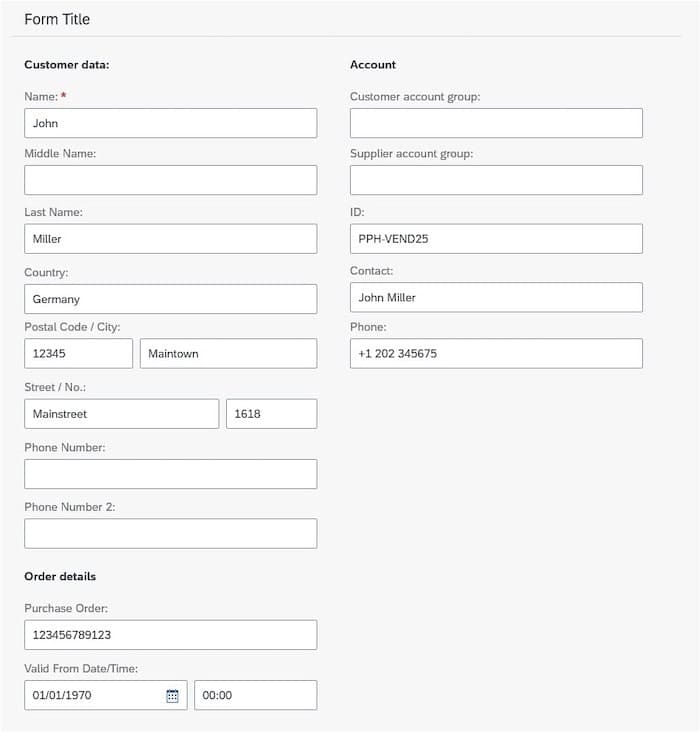The height and width of the screenshot is (732, 700).
Task: Edit the Postal Code field 12345
Action: pos(78,353)
